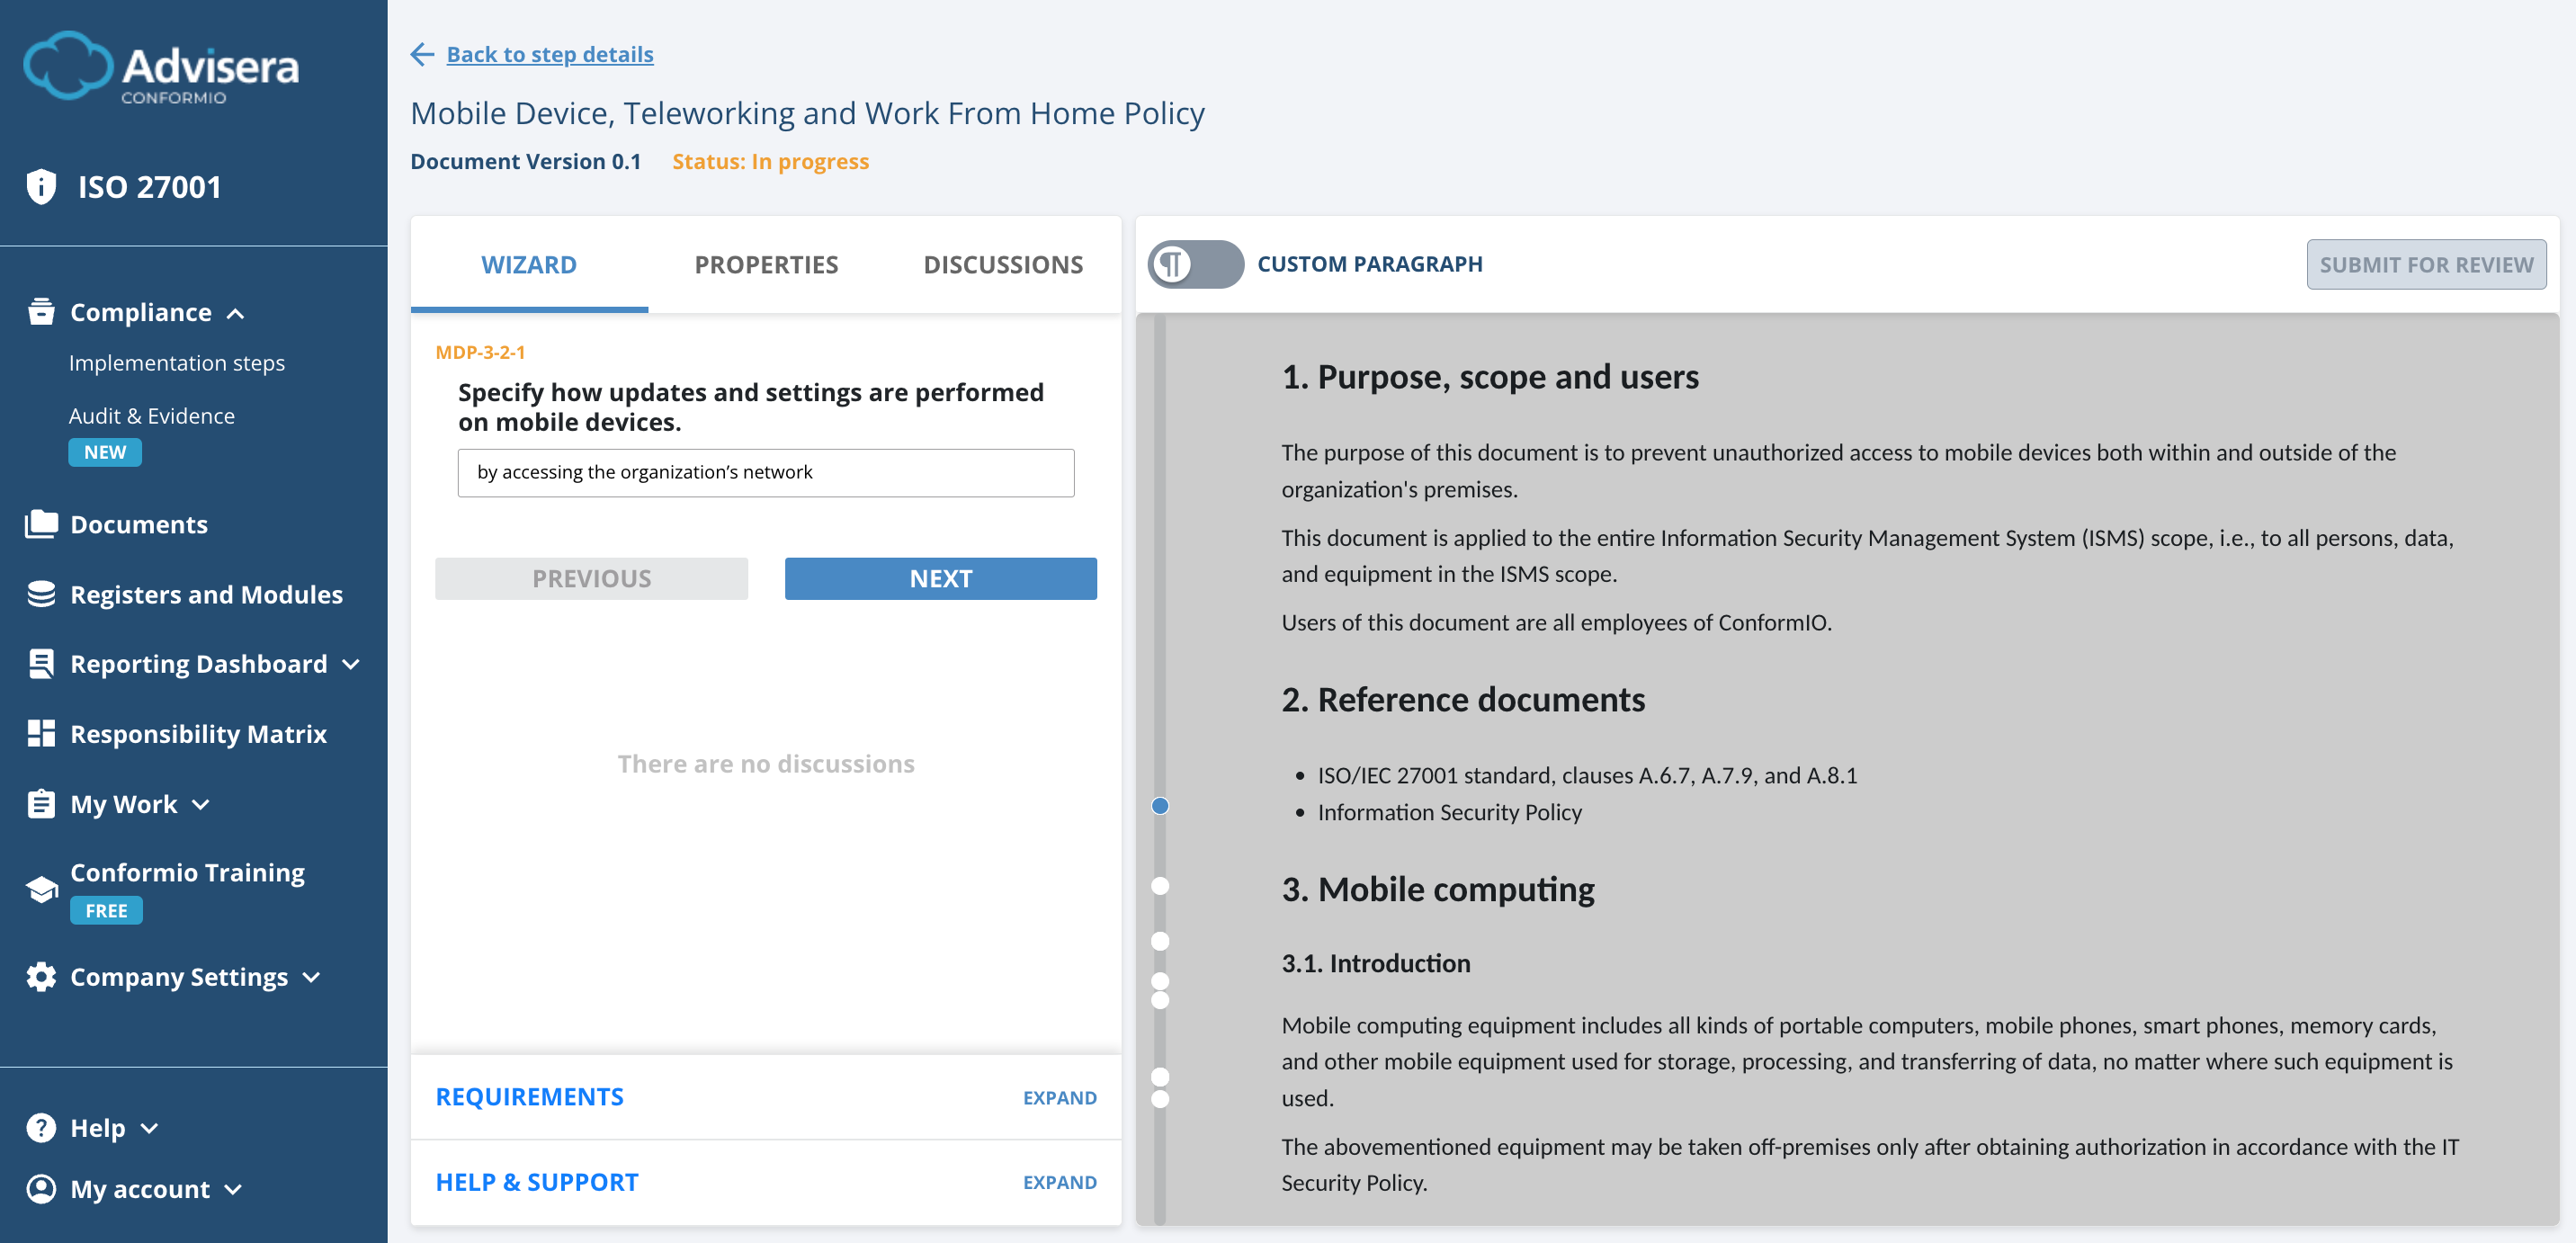This screenshot has width=2576, height=1243.
Task: Click the Advisera Conformio cloud logo
Action: point(68,66)
